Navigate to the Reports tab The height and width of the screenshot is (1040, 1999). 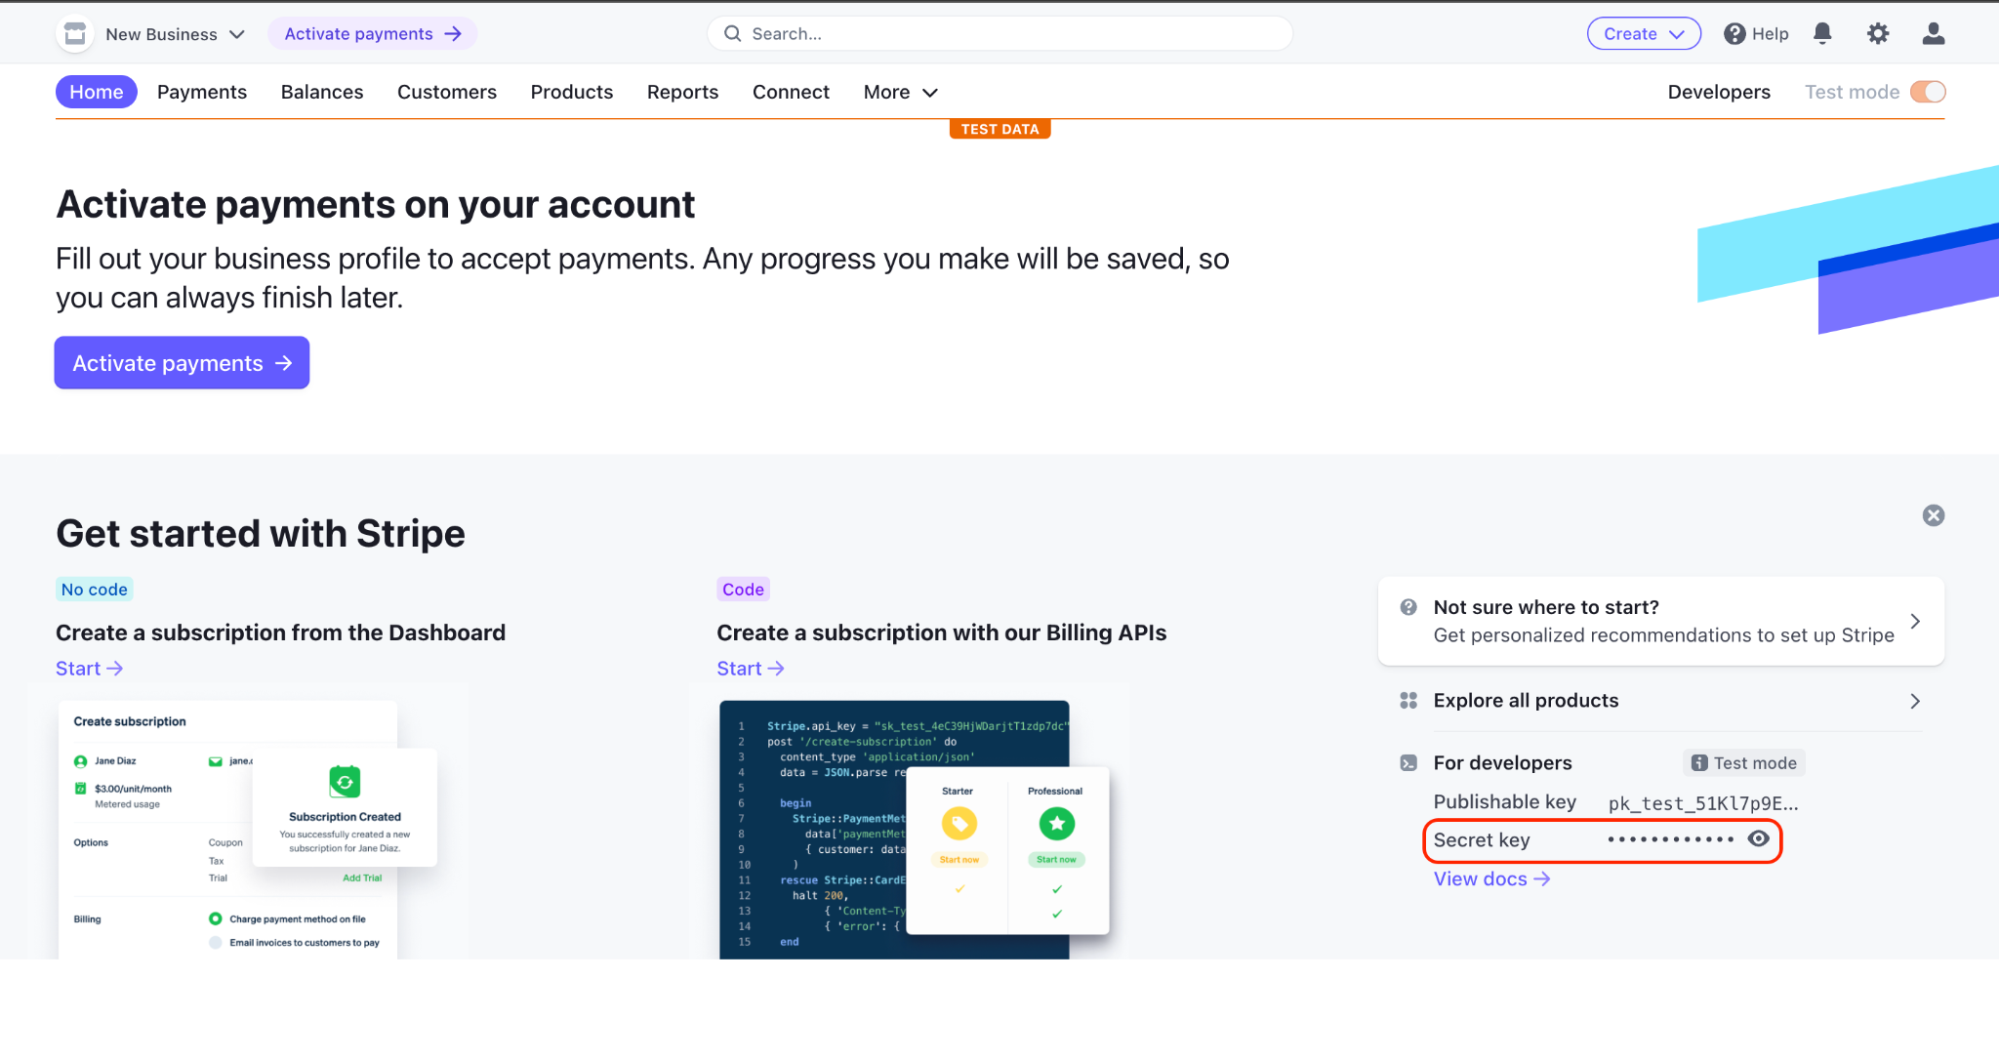click(683, 92)
